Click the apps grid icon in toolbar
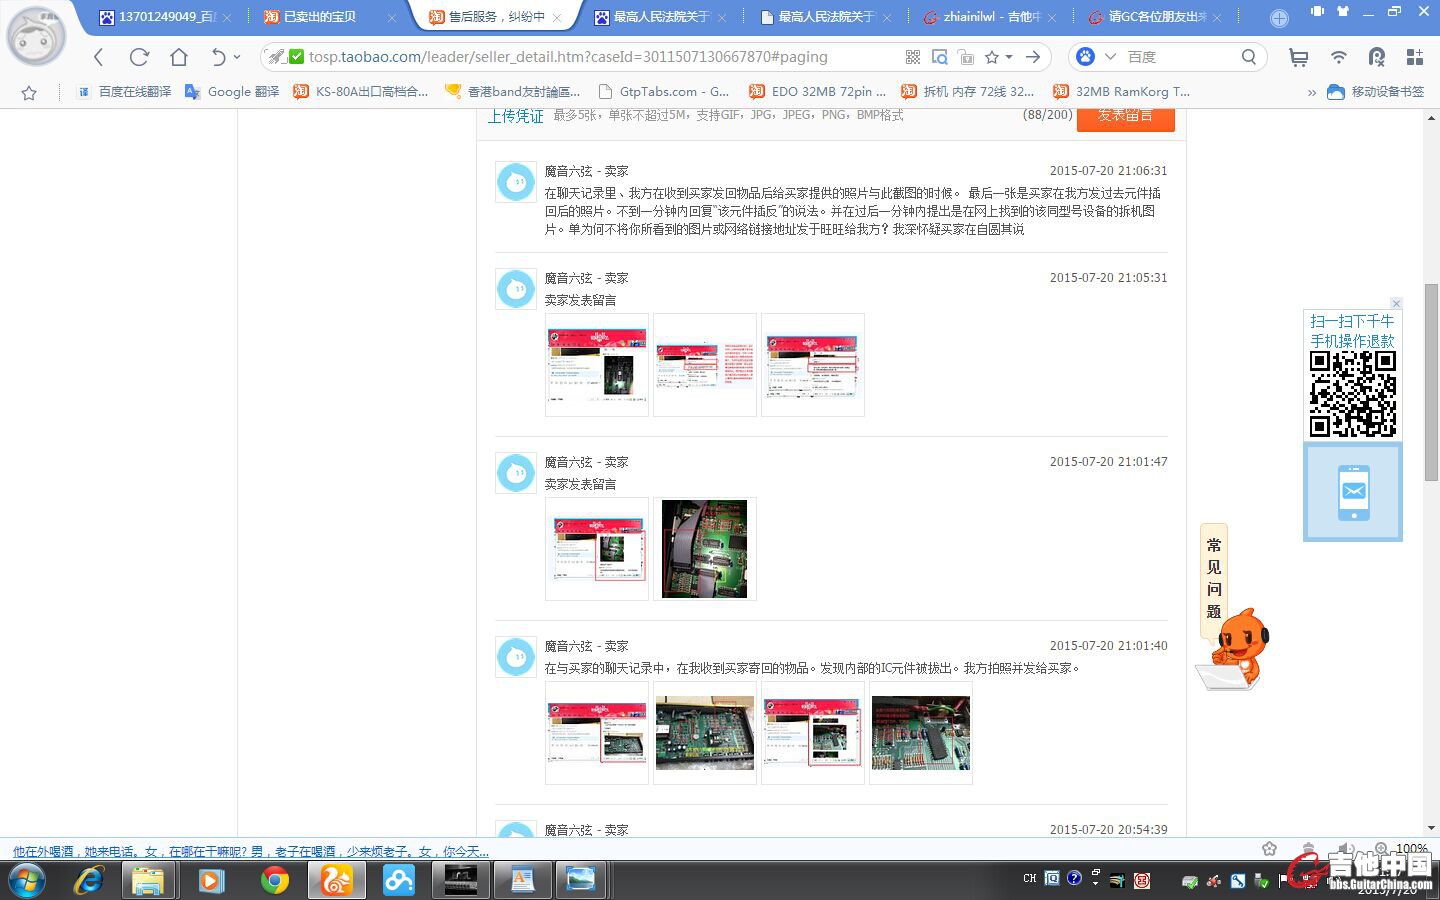1440x900 pixels. [x=1414, y=57]
